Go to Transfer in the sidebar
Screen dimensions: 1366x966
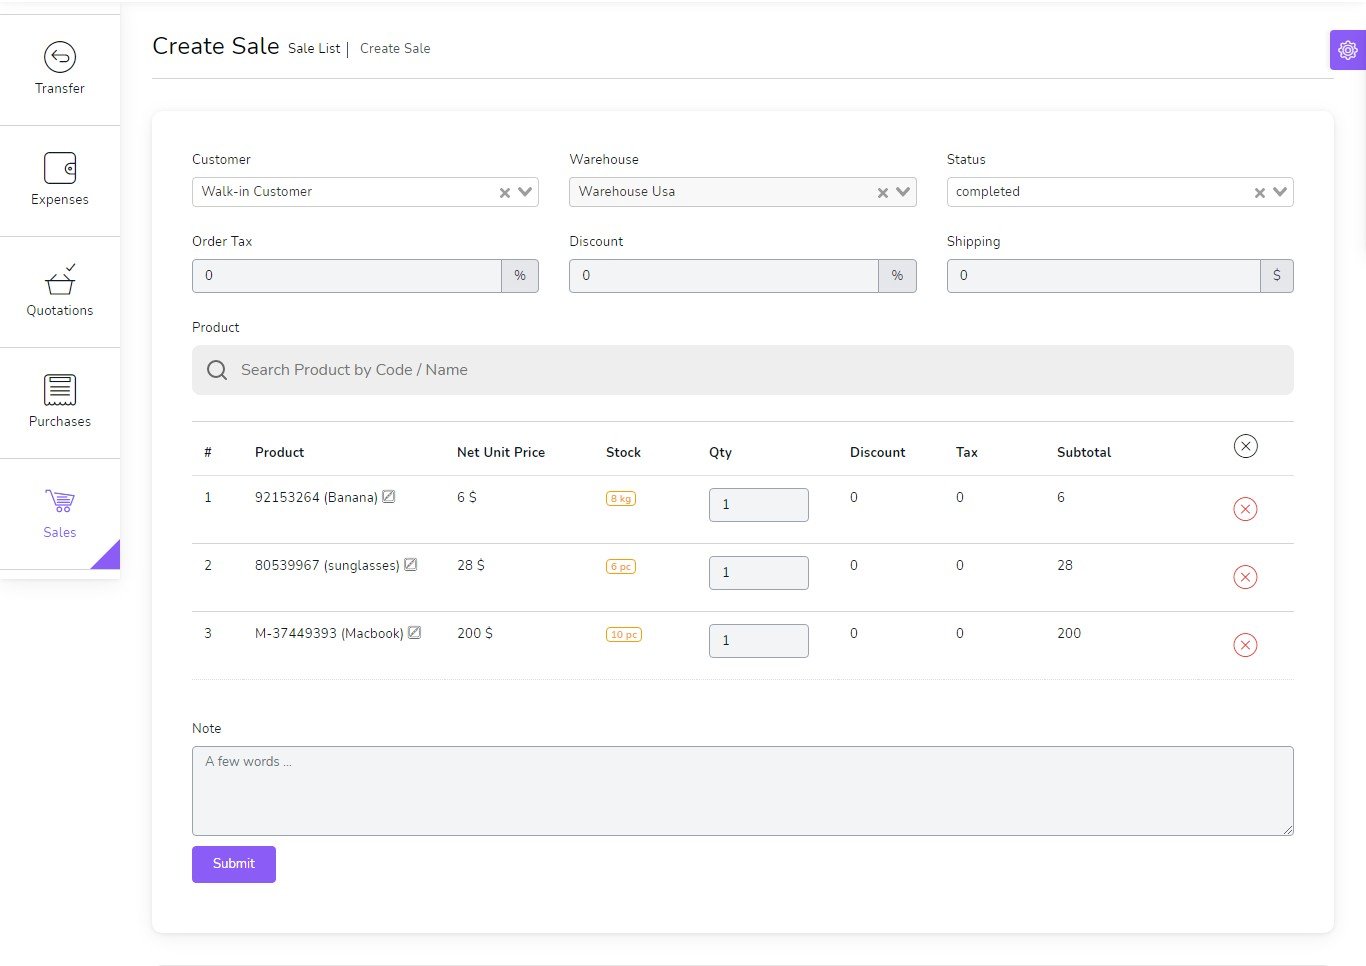(60, 69)
